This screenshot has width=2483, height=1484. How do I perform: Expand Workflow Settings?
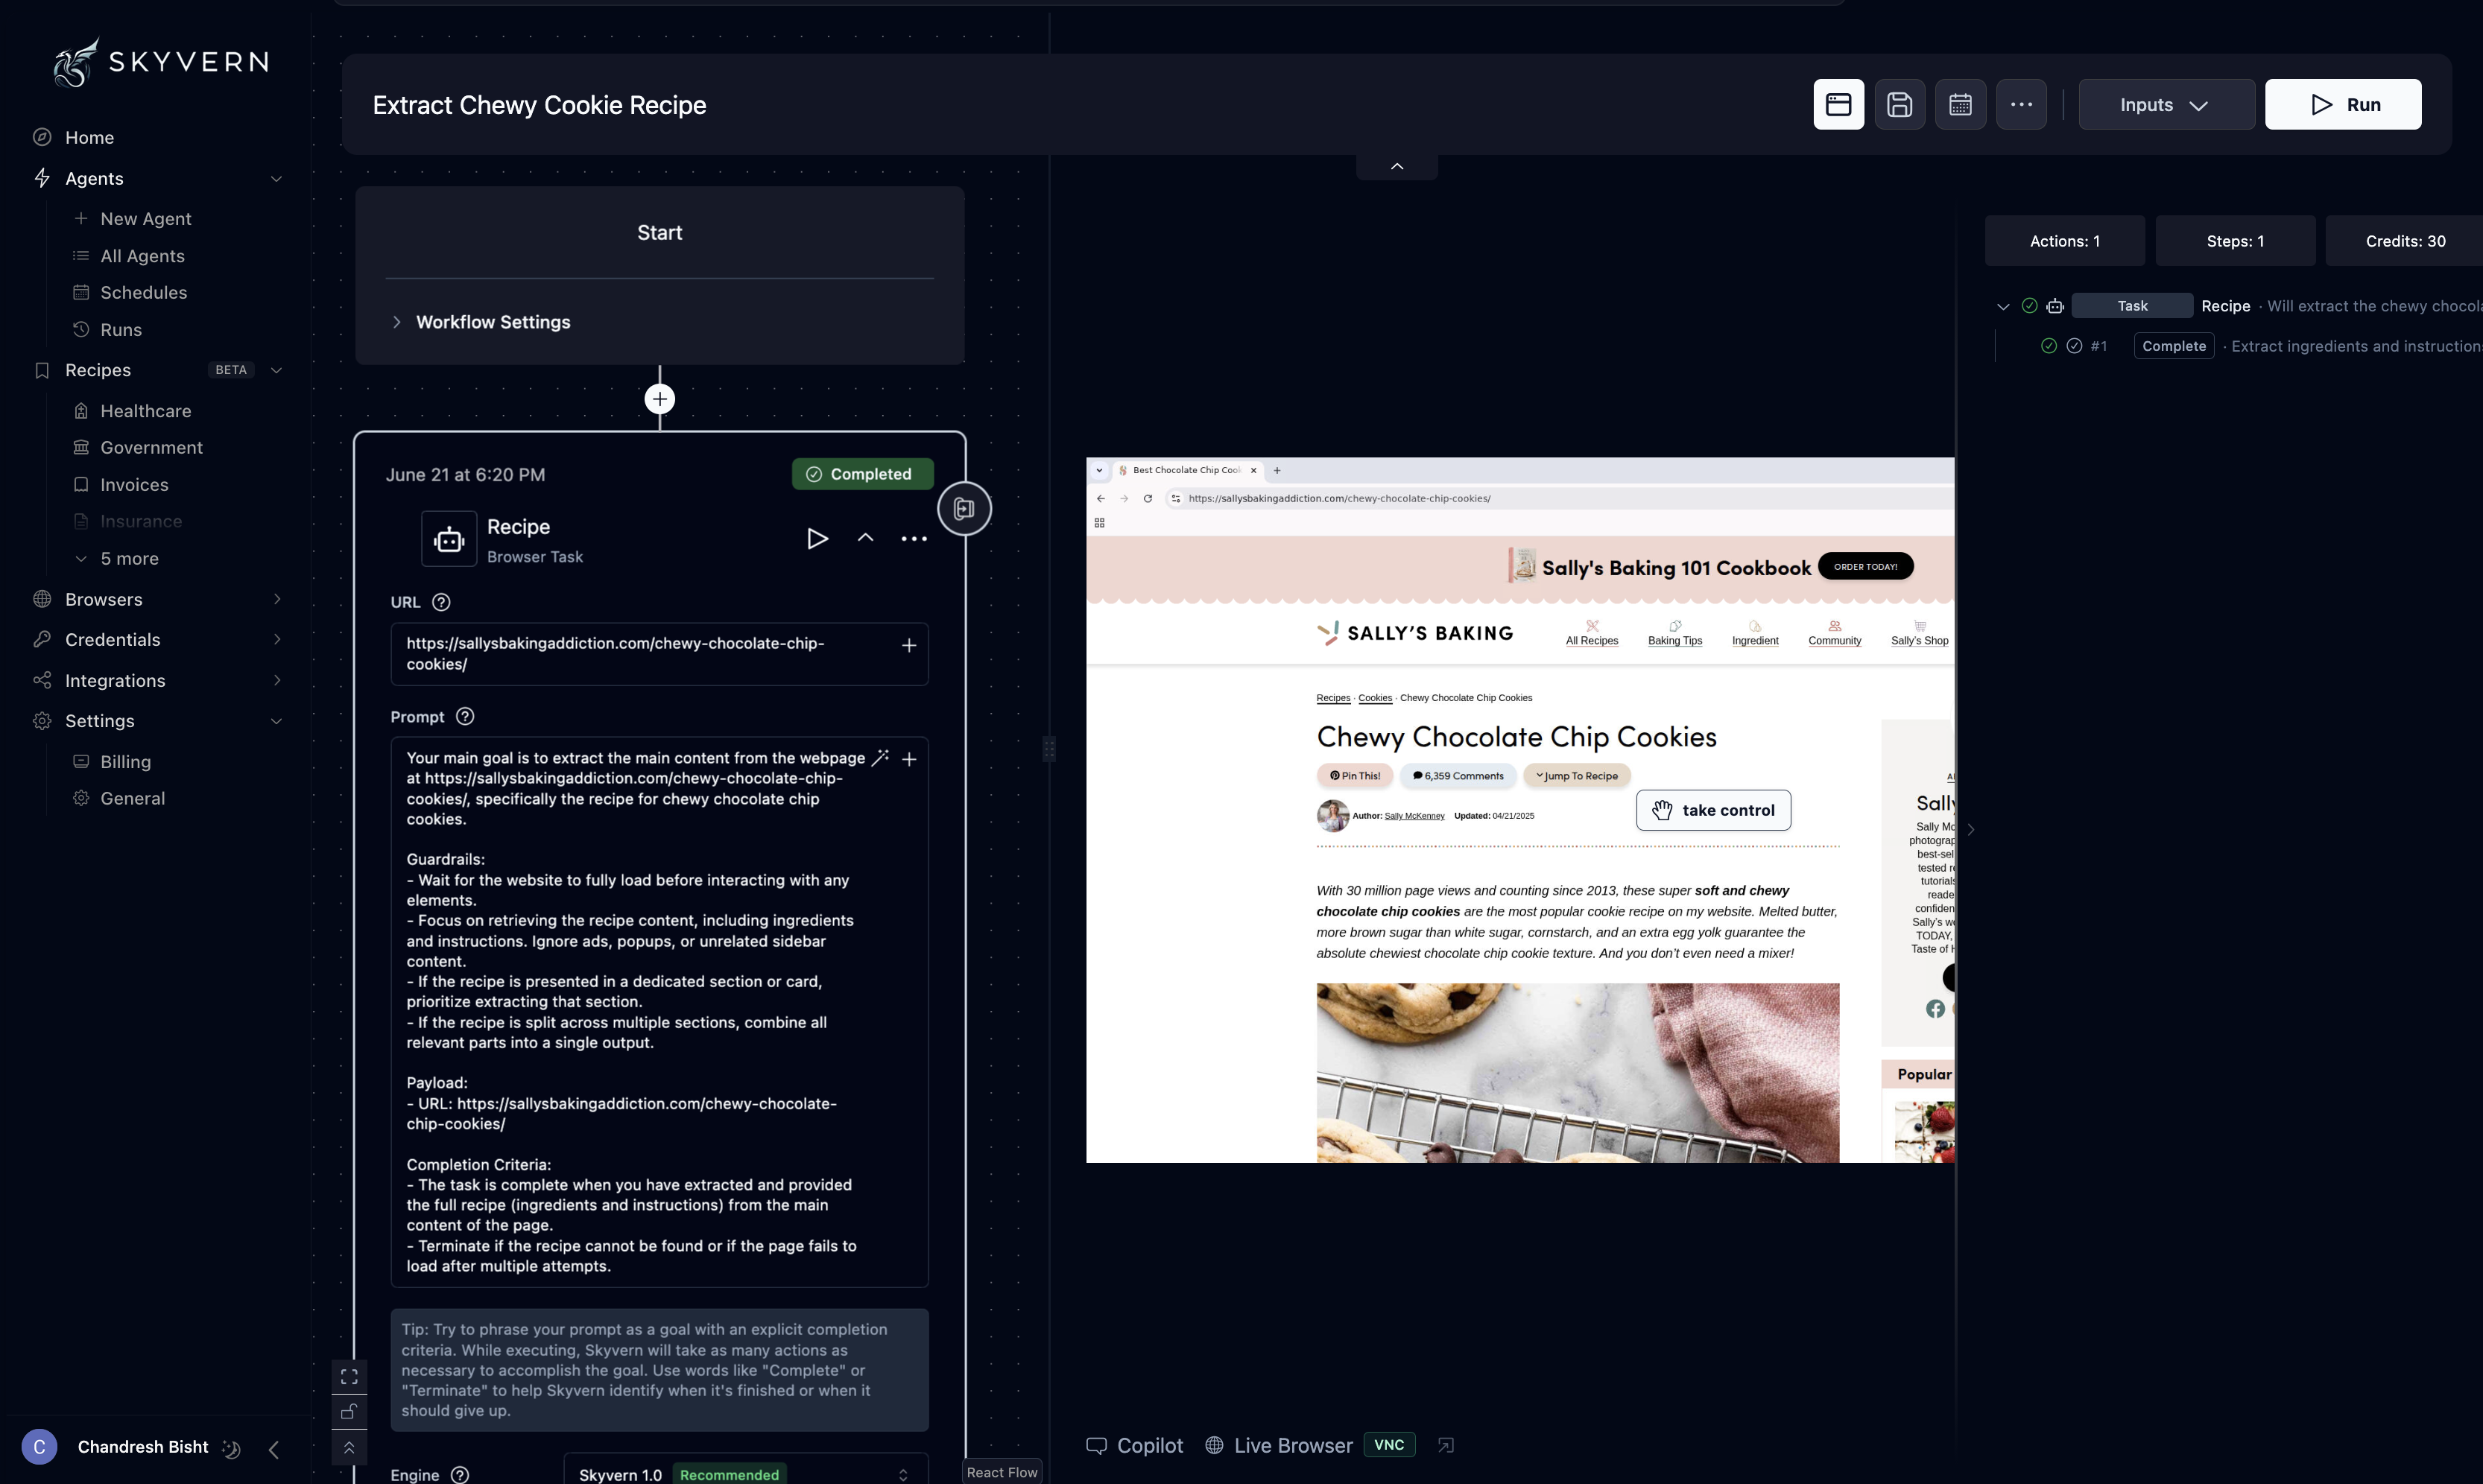[480, 322]
